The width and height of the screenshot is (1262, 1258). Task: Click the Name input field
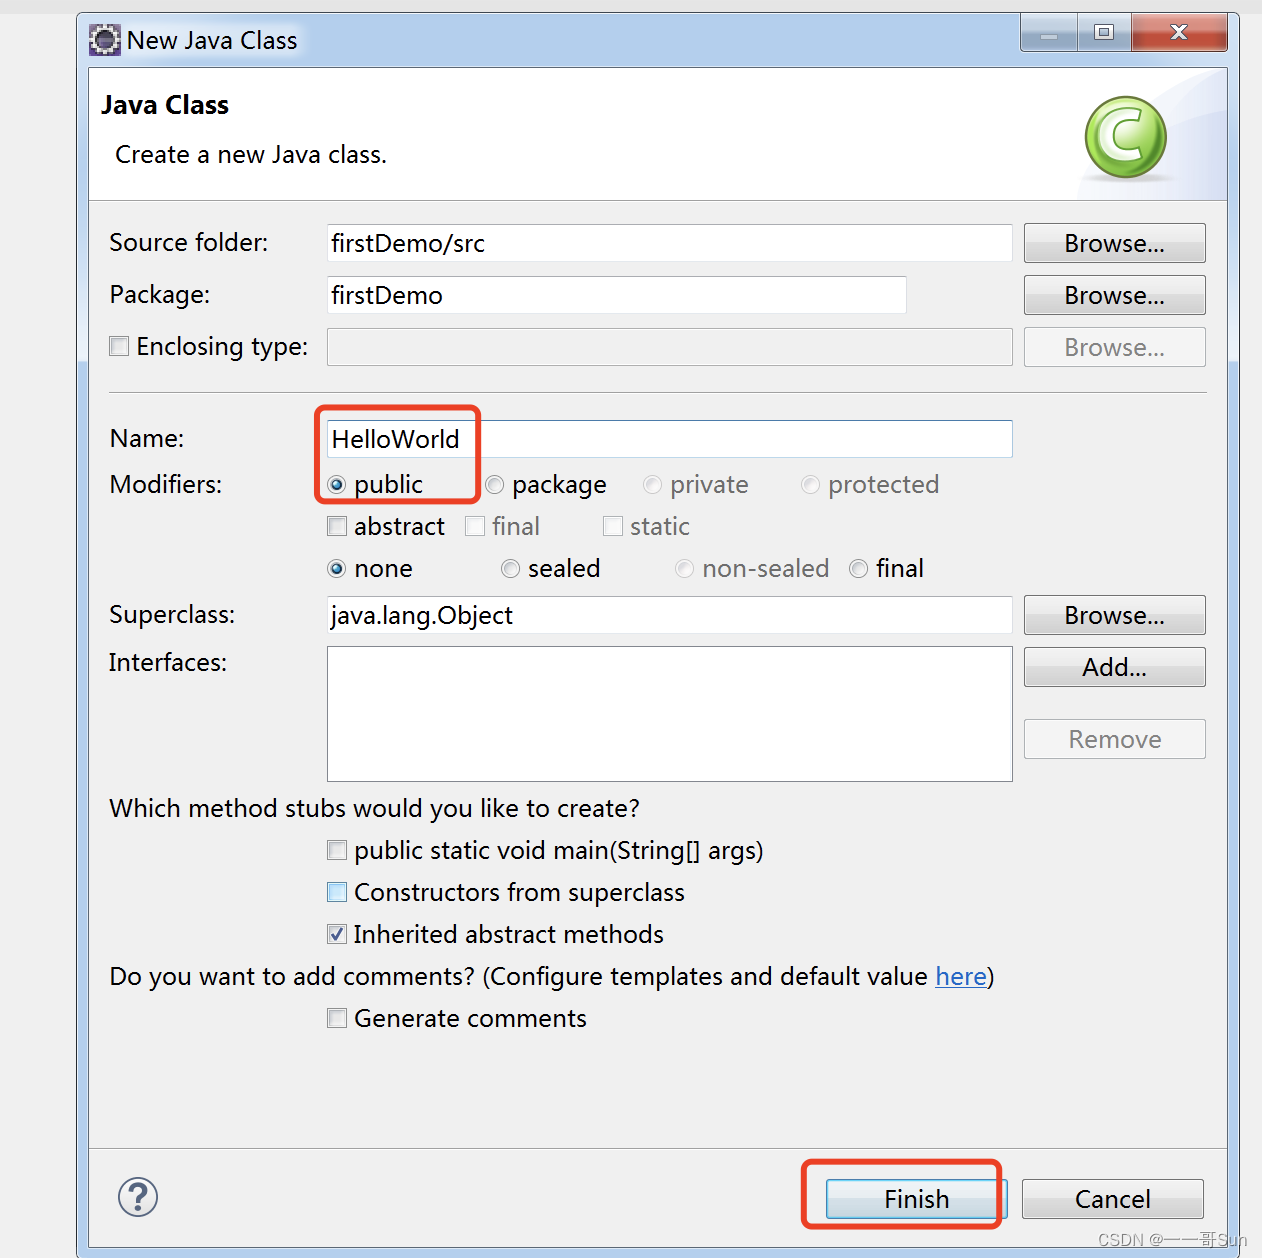669,439
